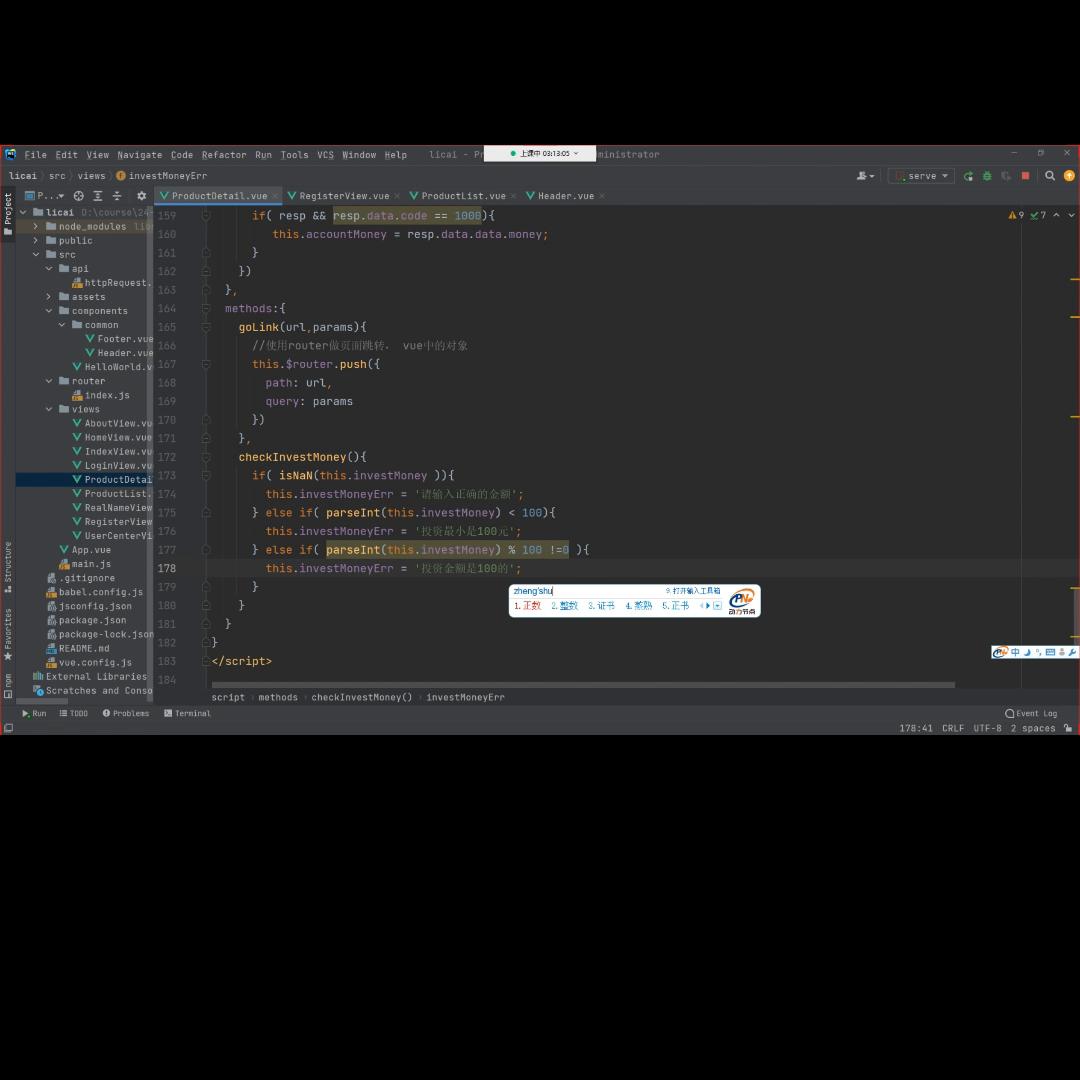The width and height of the screenshot is (1080, 1080).
Task: Open the Refactor menu
Action: pos(223,155)
